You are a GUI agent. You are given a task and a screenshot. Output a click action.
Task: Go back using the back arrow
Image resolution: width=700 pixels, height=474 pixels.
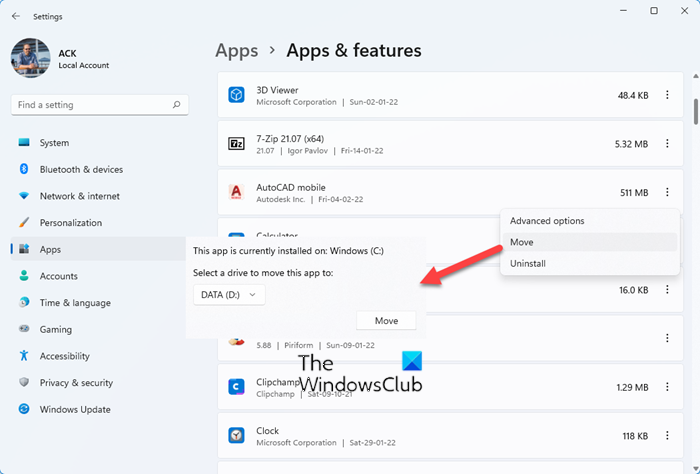(16, 15)
